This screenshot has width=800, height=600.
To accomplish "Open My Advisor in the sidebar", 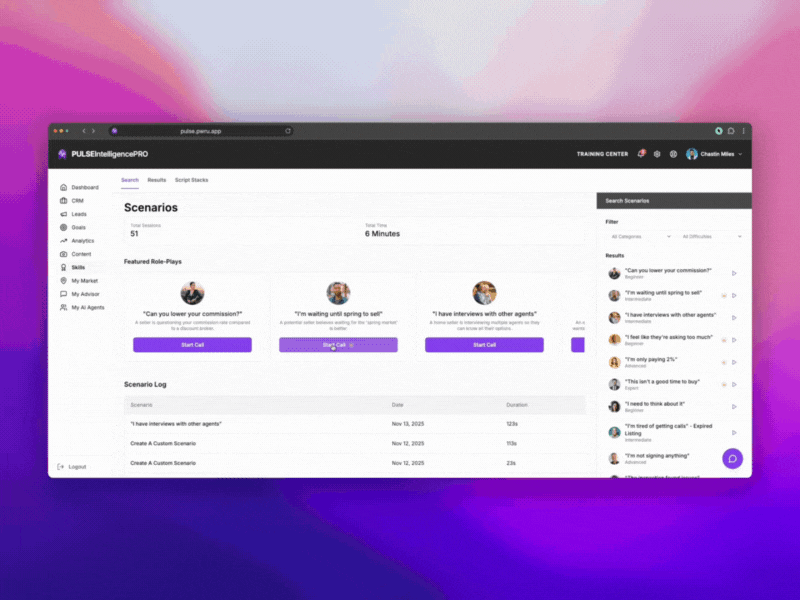I will tap(80, 294).
